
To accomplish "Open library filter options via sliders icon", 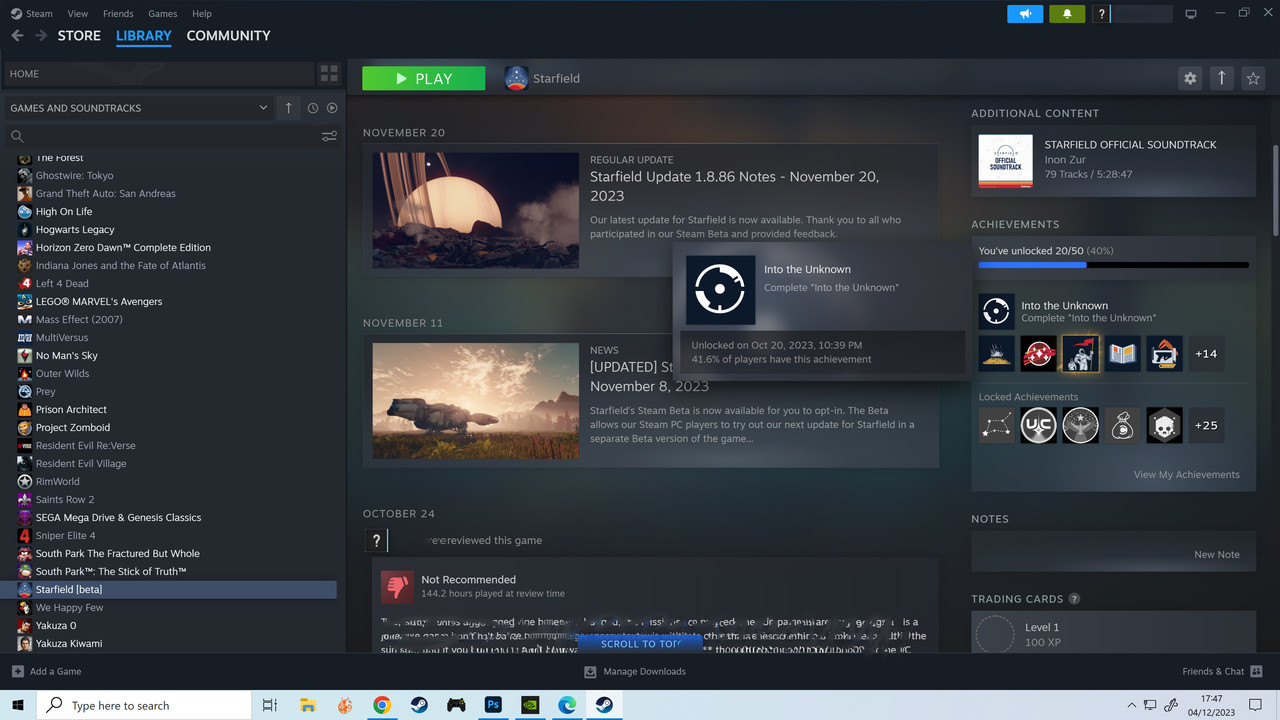I will tap(330, 136).
